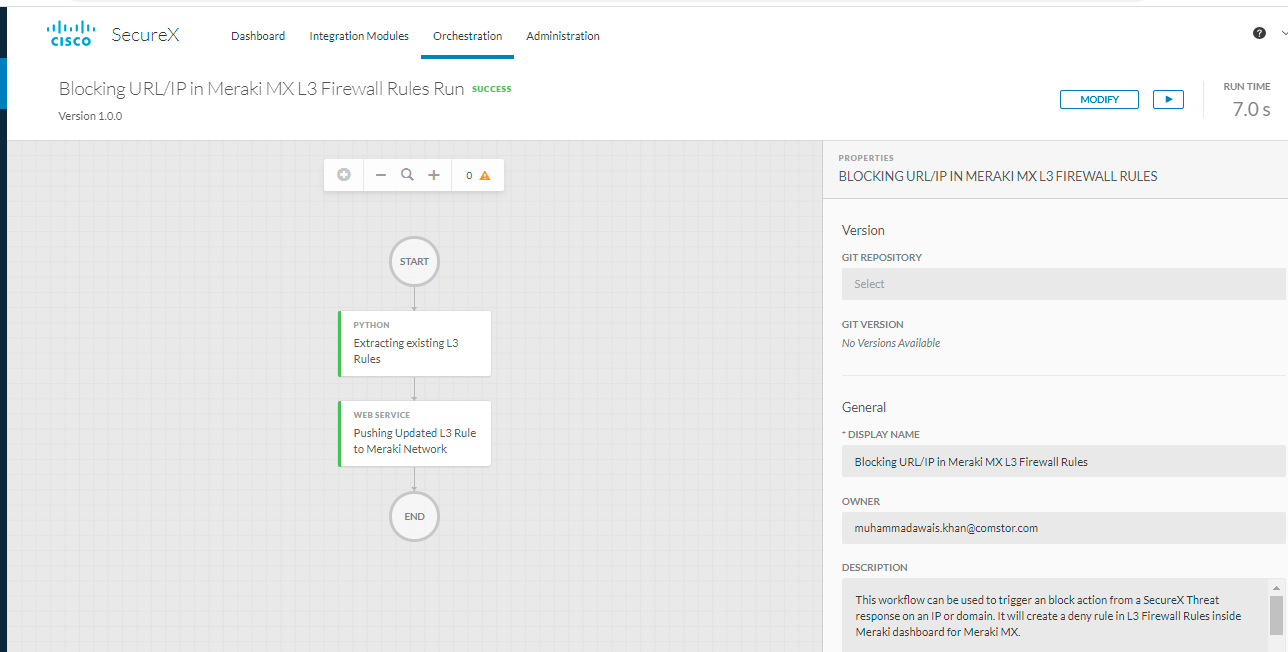Viewport: 1288px width, 652px height.
Task: Click the fit-to-canvas circle icon
Action: coord(344,175)
